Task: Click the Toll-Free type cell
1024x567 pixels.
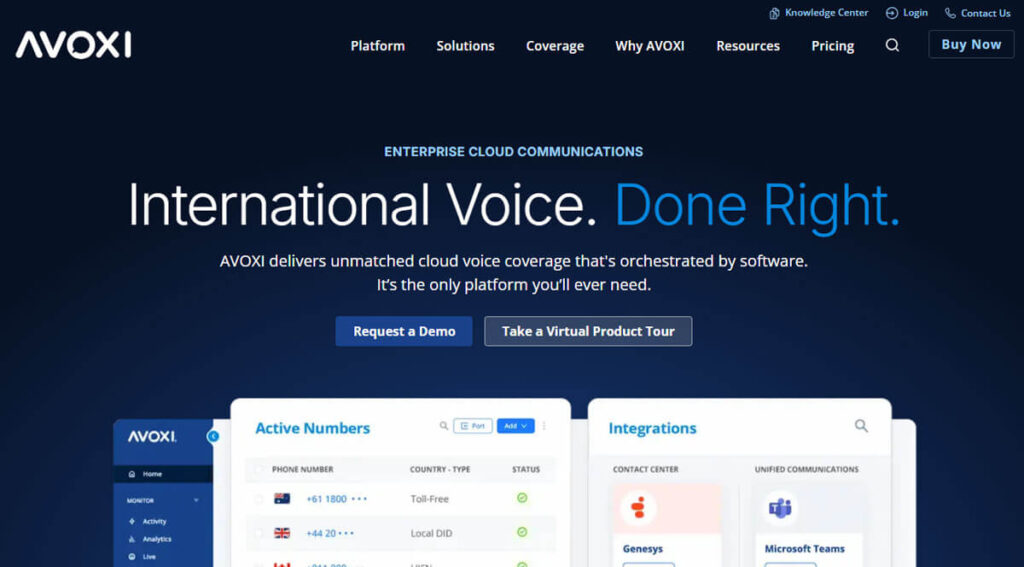Action: (430, 498)
